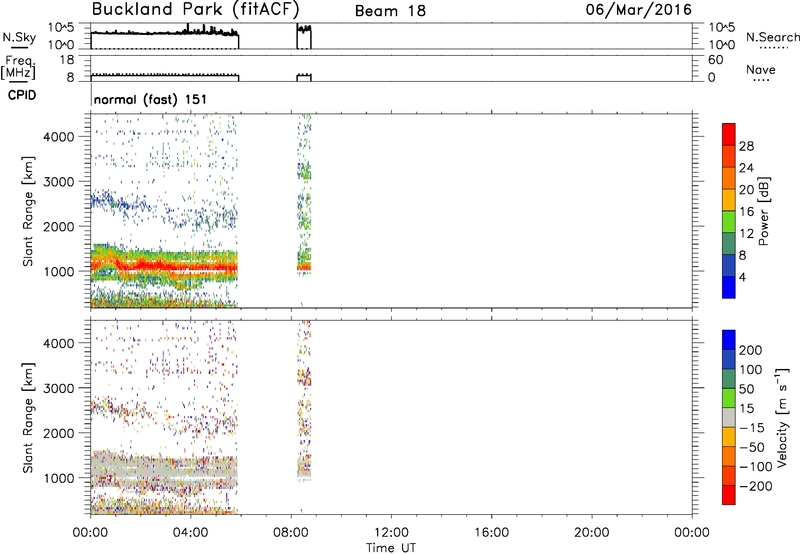Click the '60' tick on the Nave axis
The width and height of the screenshot is (800, 554).
715,60
